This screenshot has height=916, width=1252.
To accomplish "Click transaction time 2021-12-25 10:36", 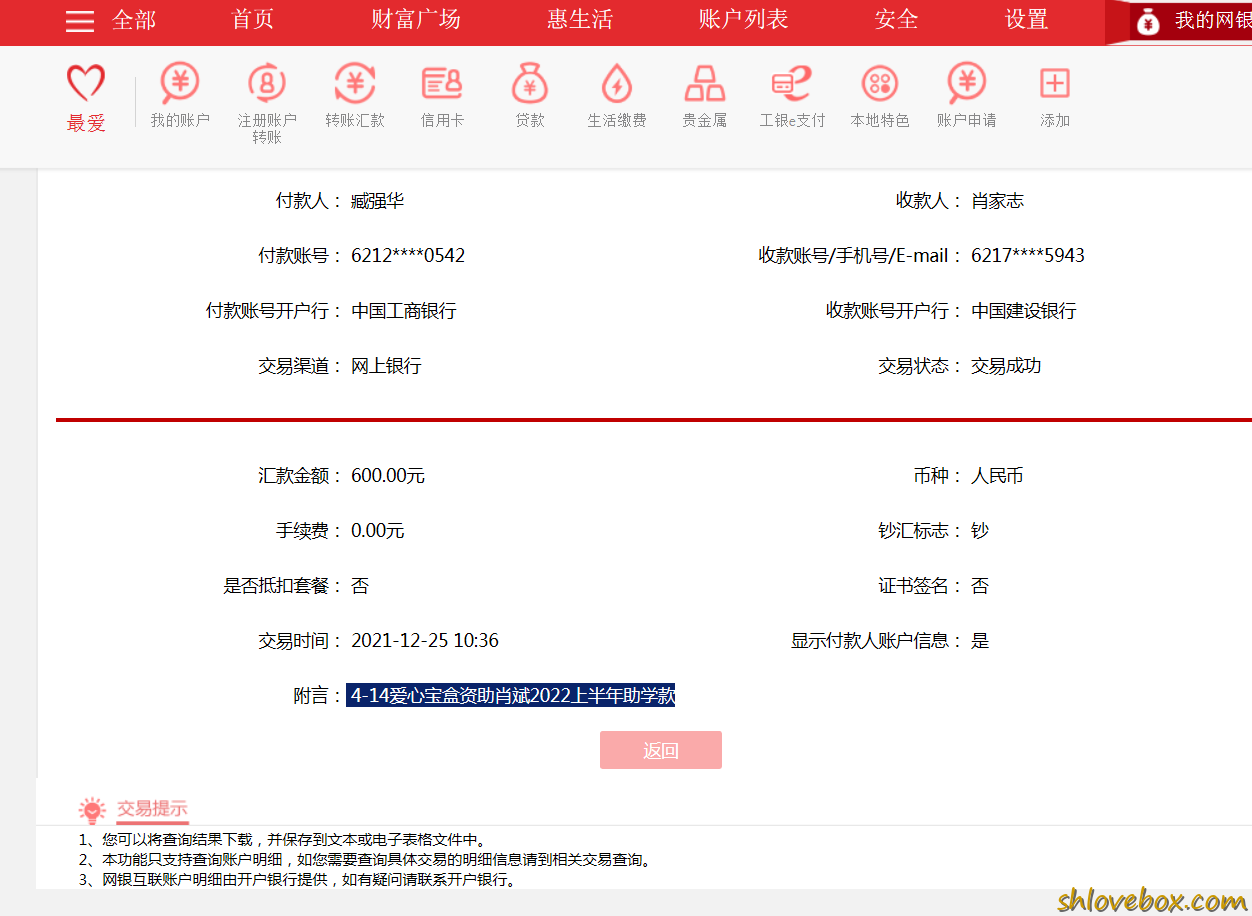I will point(425,641).
